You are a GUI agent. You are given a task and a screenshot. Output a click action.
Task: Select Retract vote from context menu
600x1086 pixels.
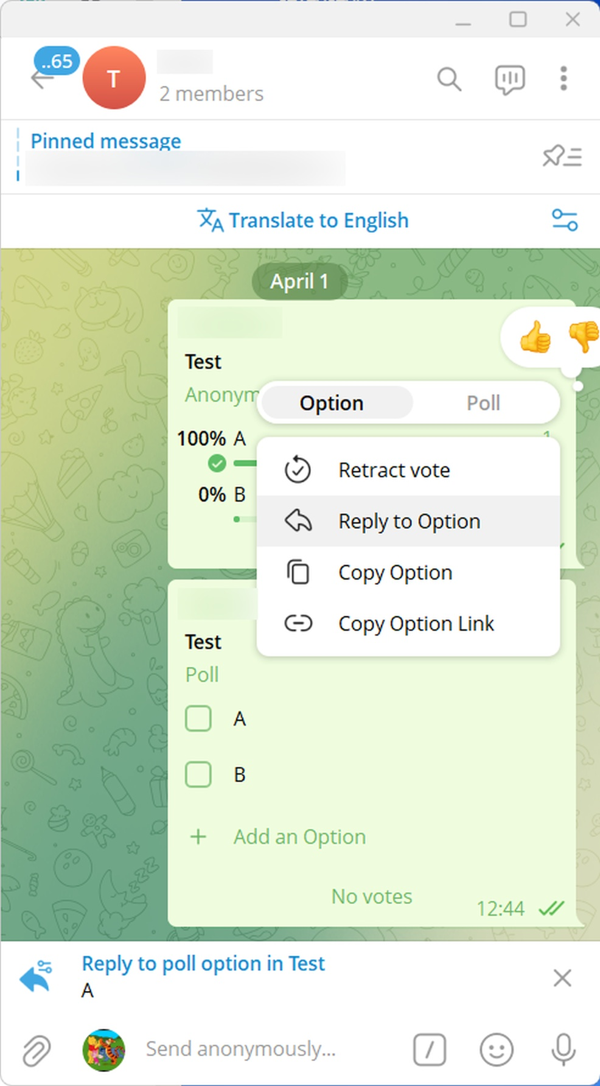[394, 470]
